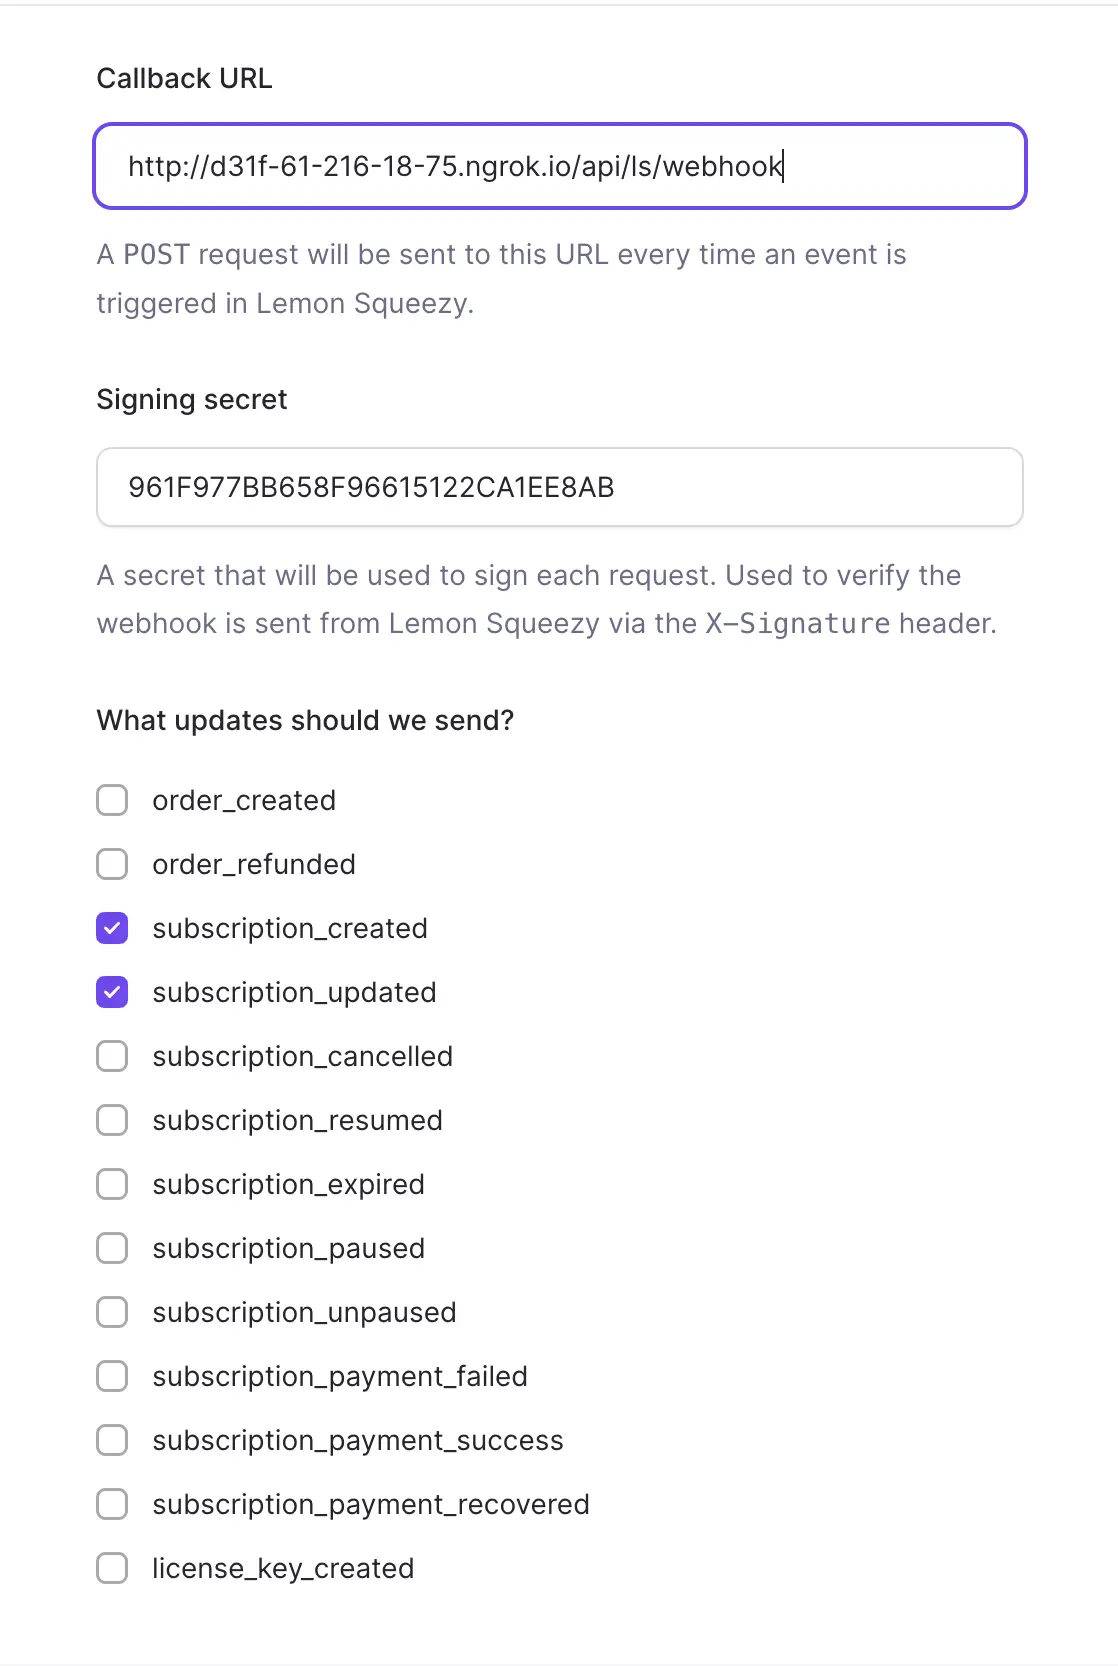Click the subscription_payment_failed label text

point(340,1377)
